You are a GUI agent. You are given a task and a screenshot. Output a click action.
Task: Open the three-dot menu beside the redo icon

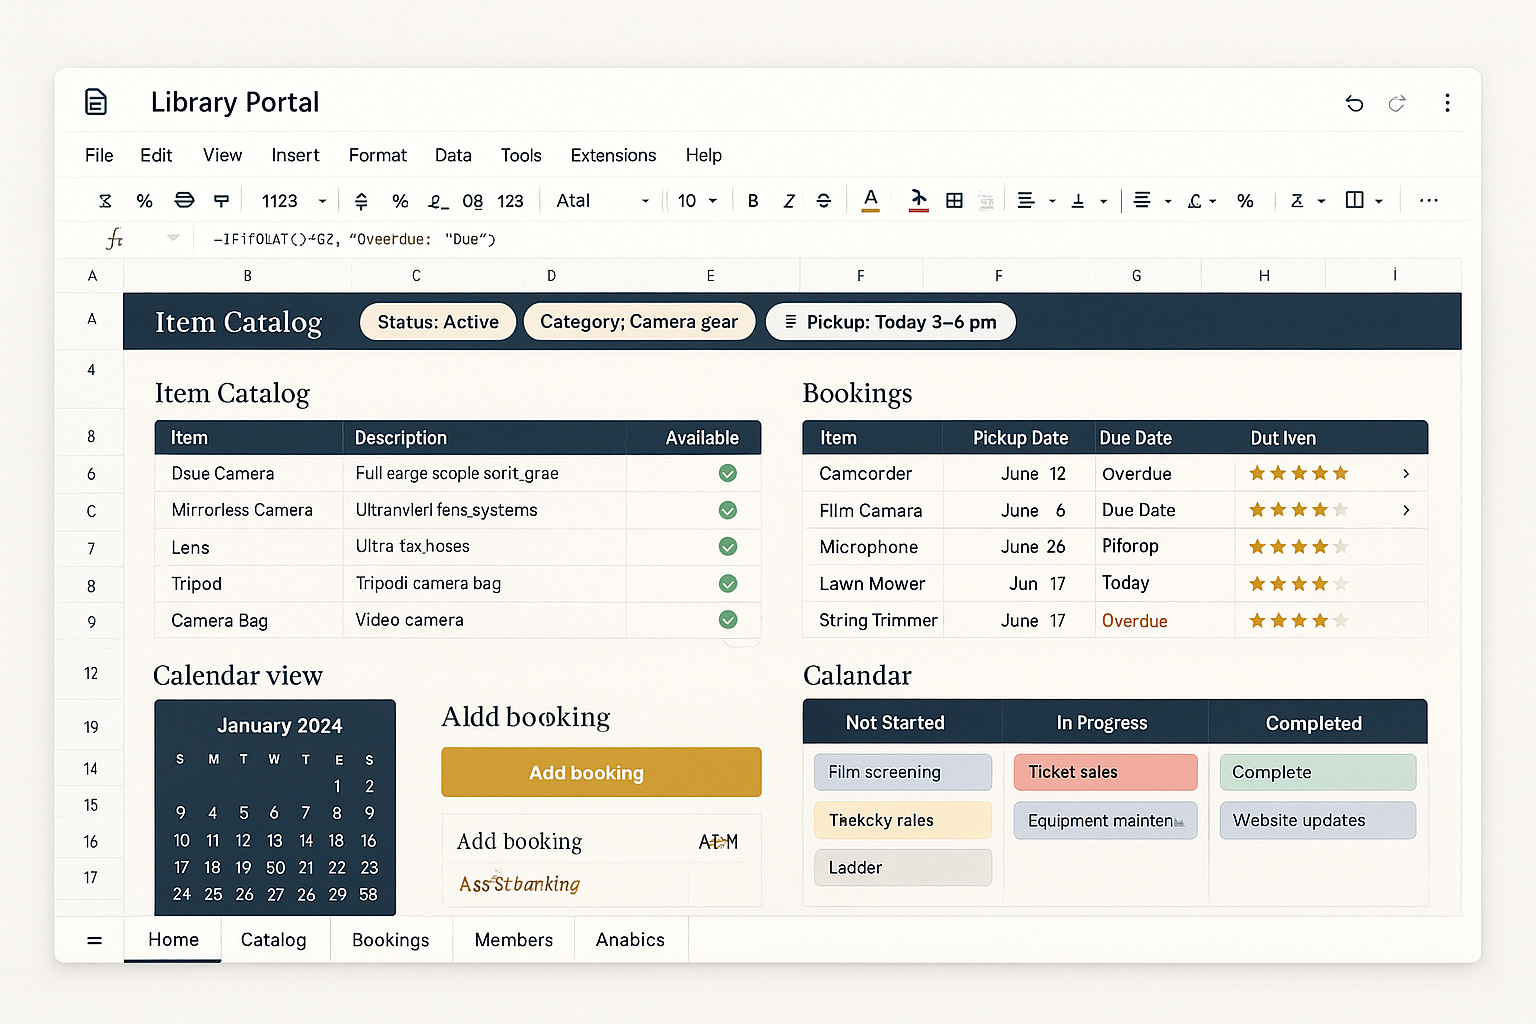tap(1447, 103)
